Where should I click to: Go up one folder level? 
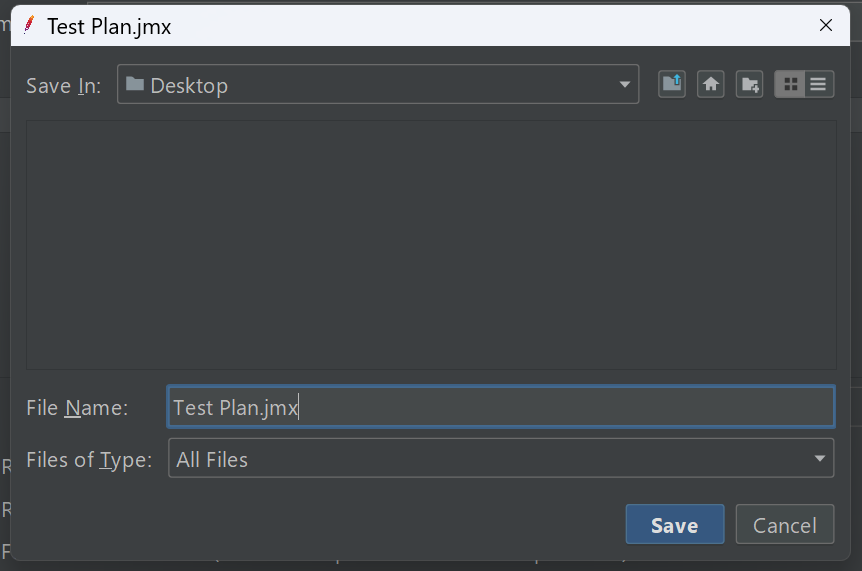[672, 84]
